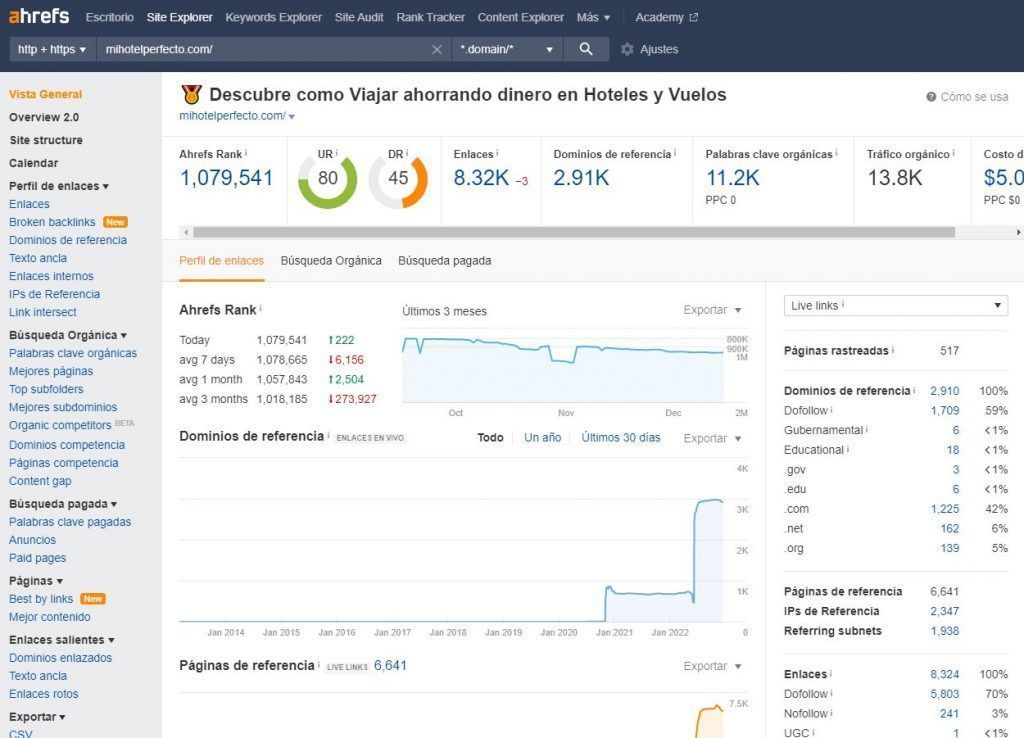Open Link intersect in sidebar

click(42, 312)
